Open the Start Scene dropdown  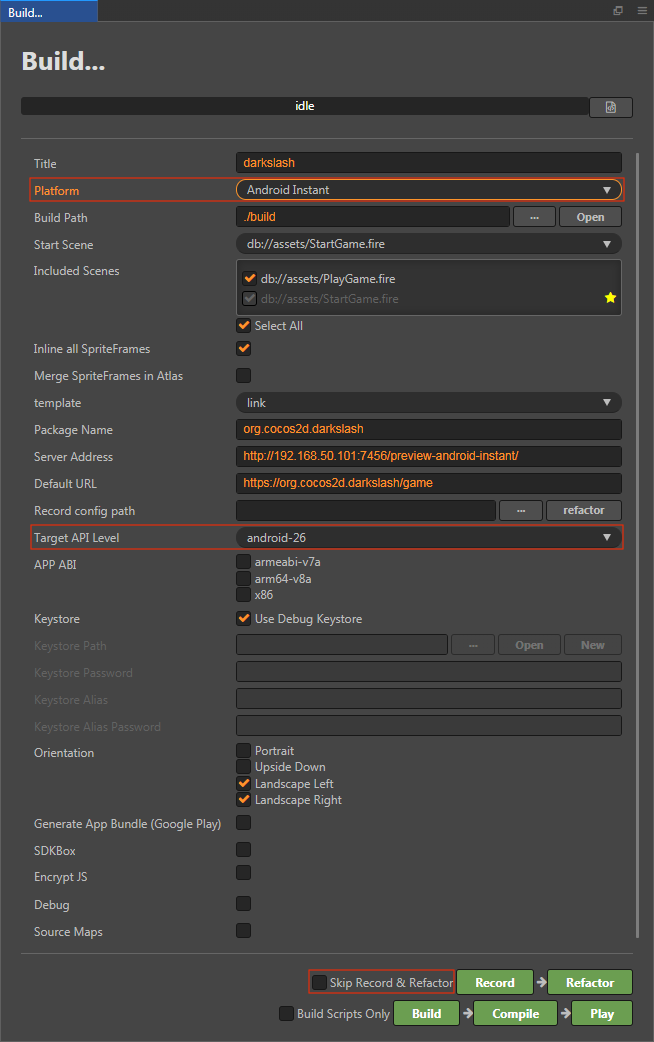(429, 244)
